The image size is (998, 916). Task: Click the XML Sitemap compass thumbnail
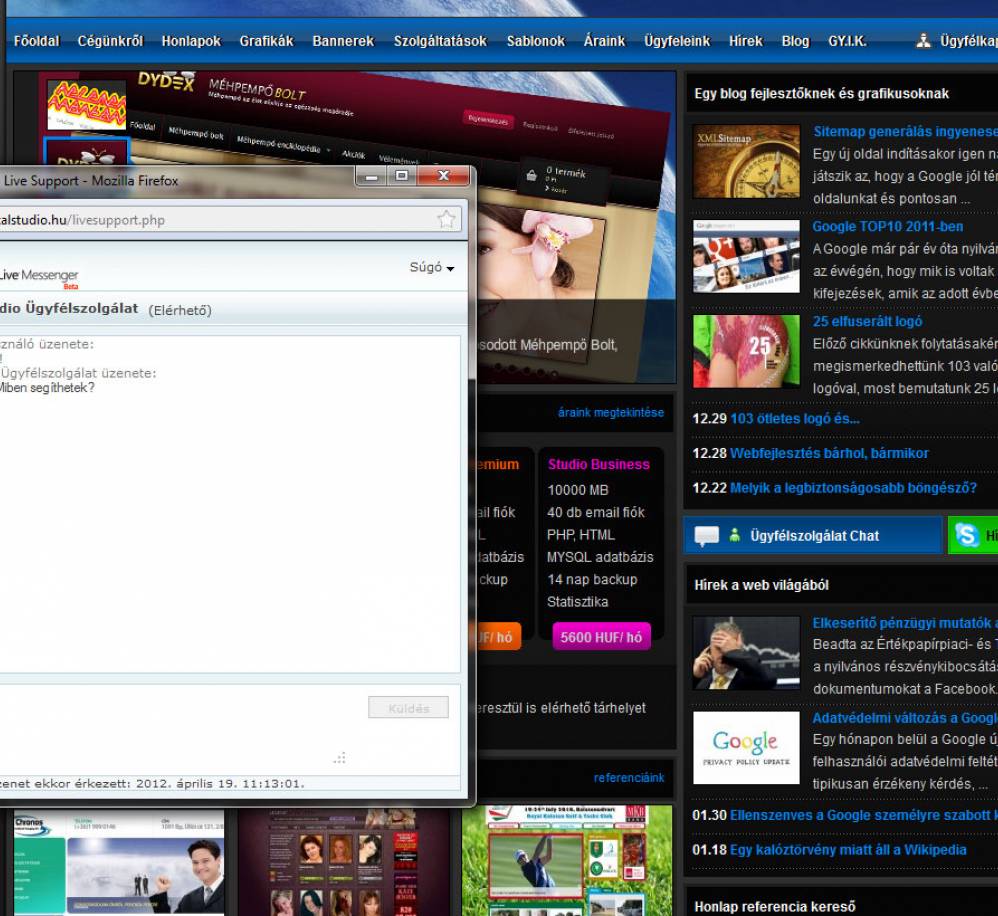tap(746, 161)
